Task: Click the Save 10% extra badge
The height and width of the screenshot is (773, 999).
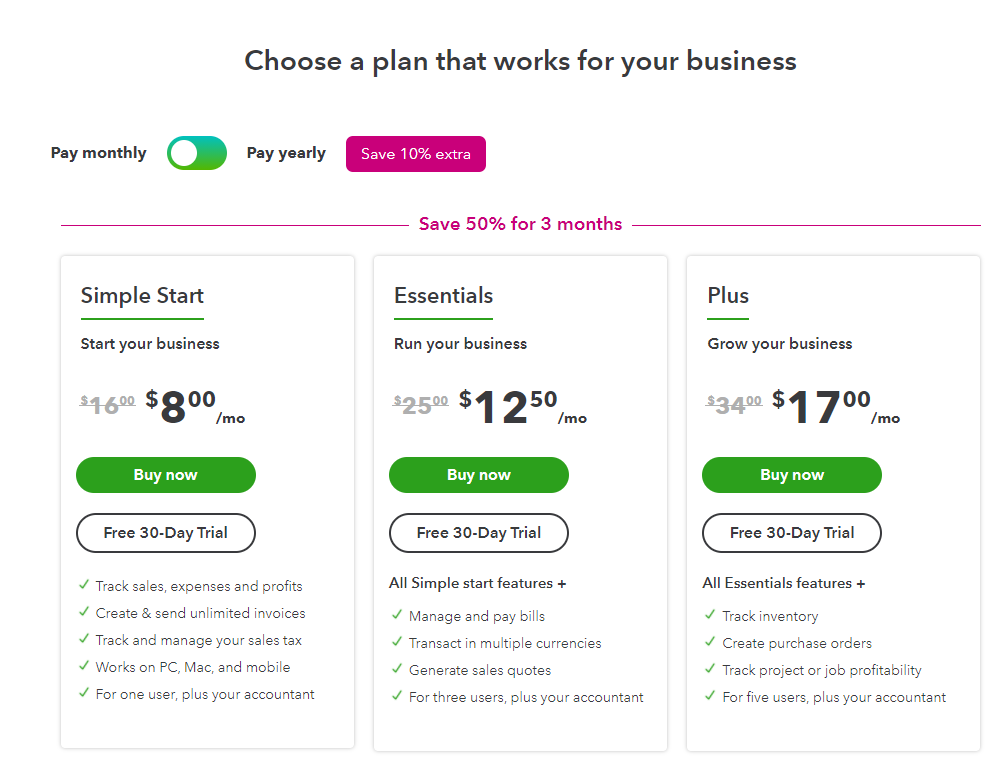Action: 415,154
